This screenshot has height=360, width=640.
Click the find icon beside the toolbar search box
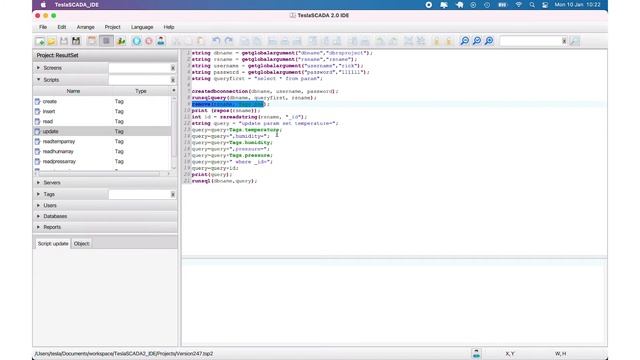coord(575,41)
